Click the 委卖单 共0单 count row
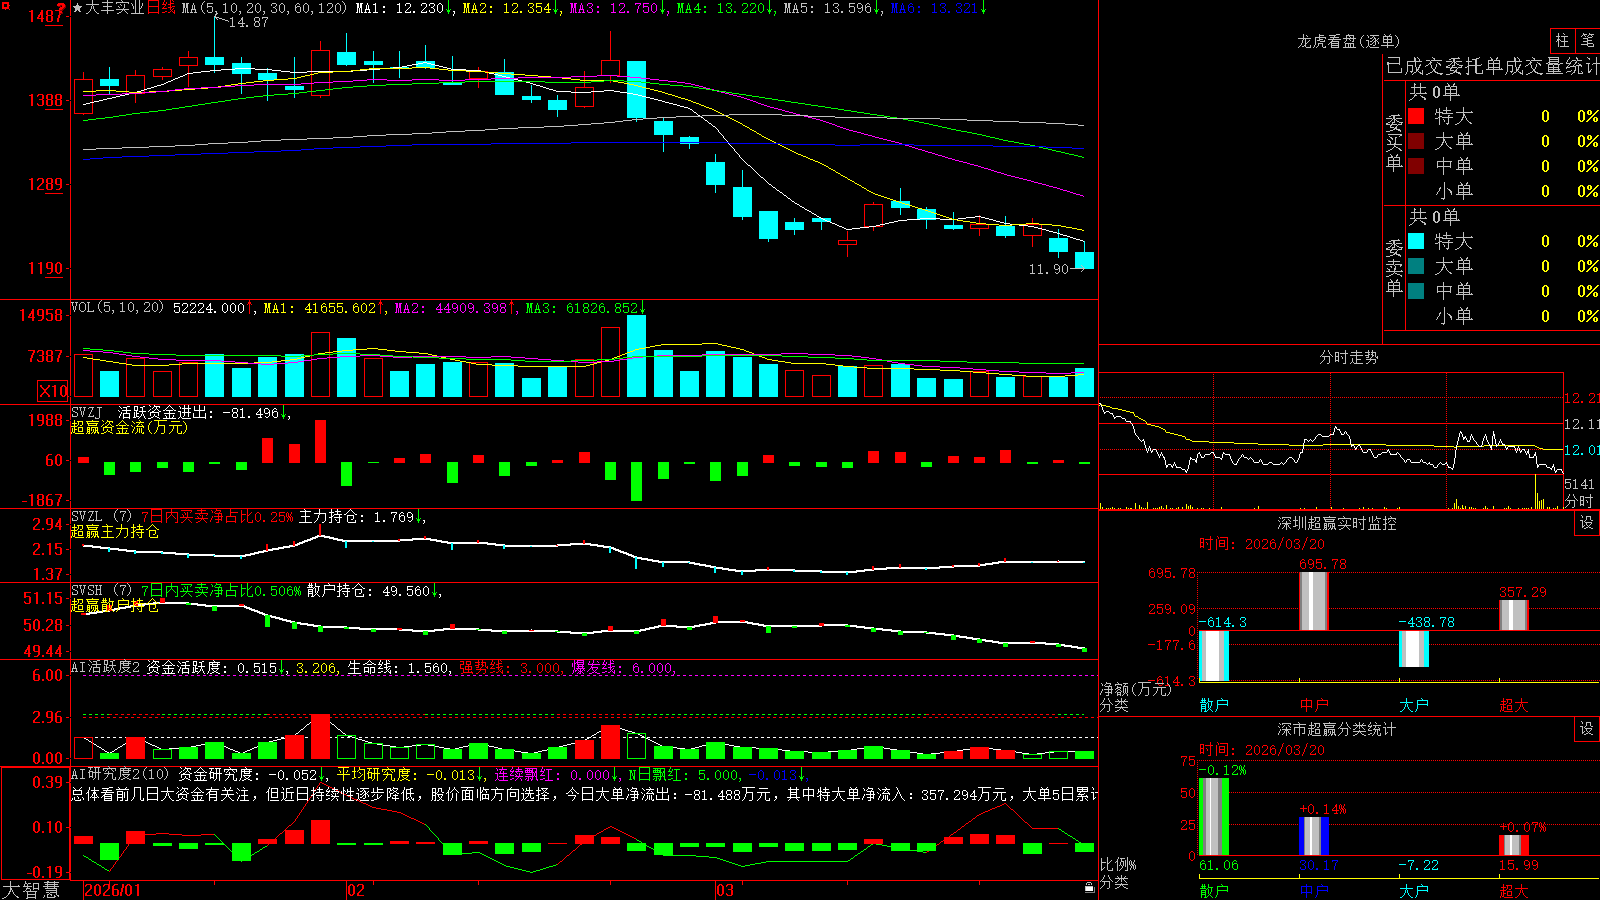The width and height of the screenshot is (1600, 900). 1434,217
